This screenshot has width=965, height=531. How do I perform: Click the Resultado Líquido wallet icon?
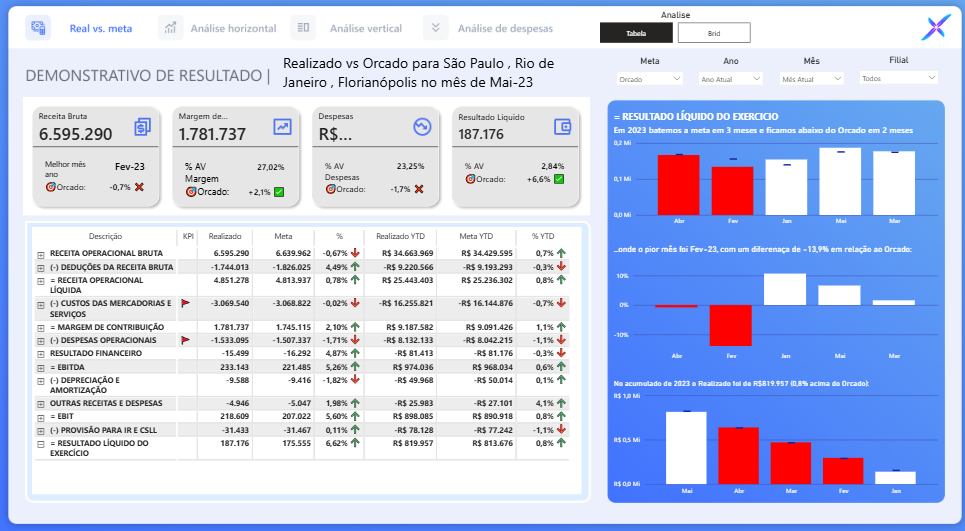[562, 127]
